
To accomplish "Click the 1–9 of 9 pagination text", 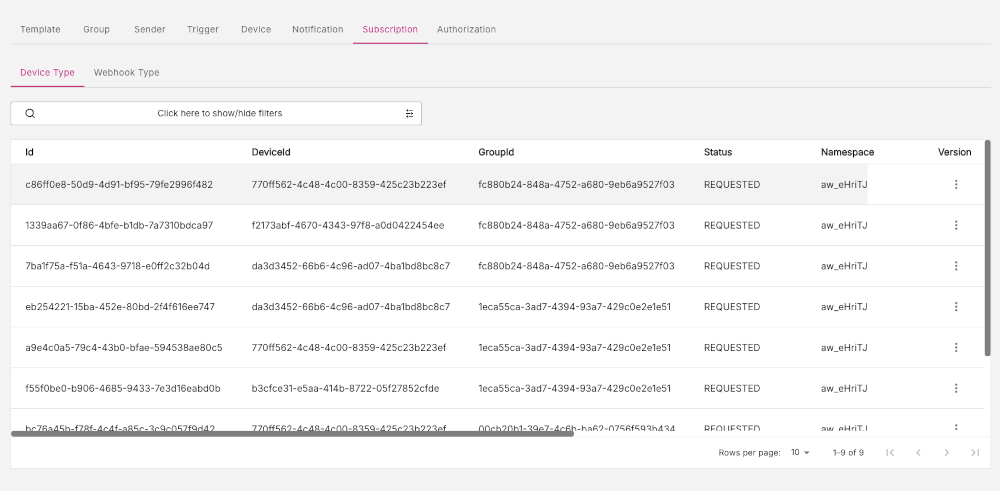I will tap(848, 453).
